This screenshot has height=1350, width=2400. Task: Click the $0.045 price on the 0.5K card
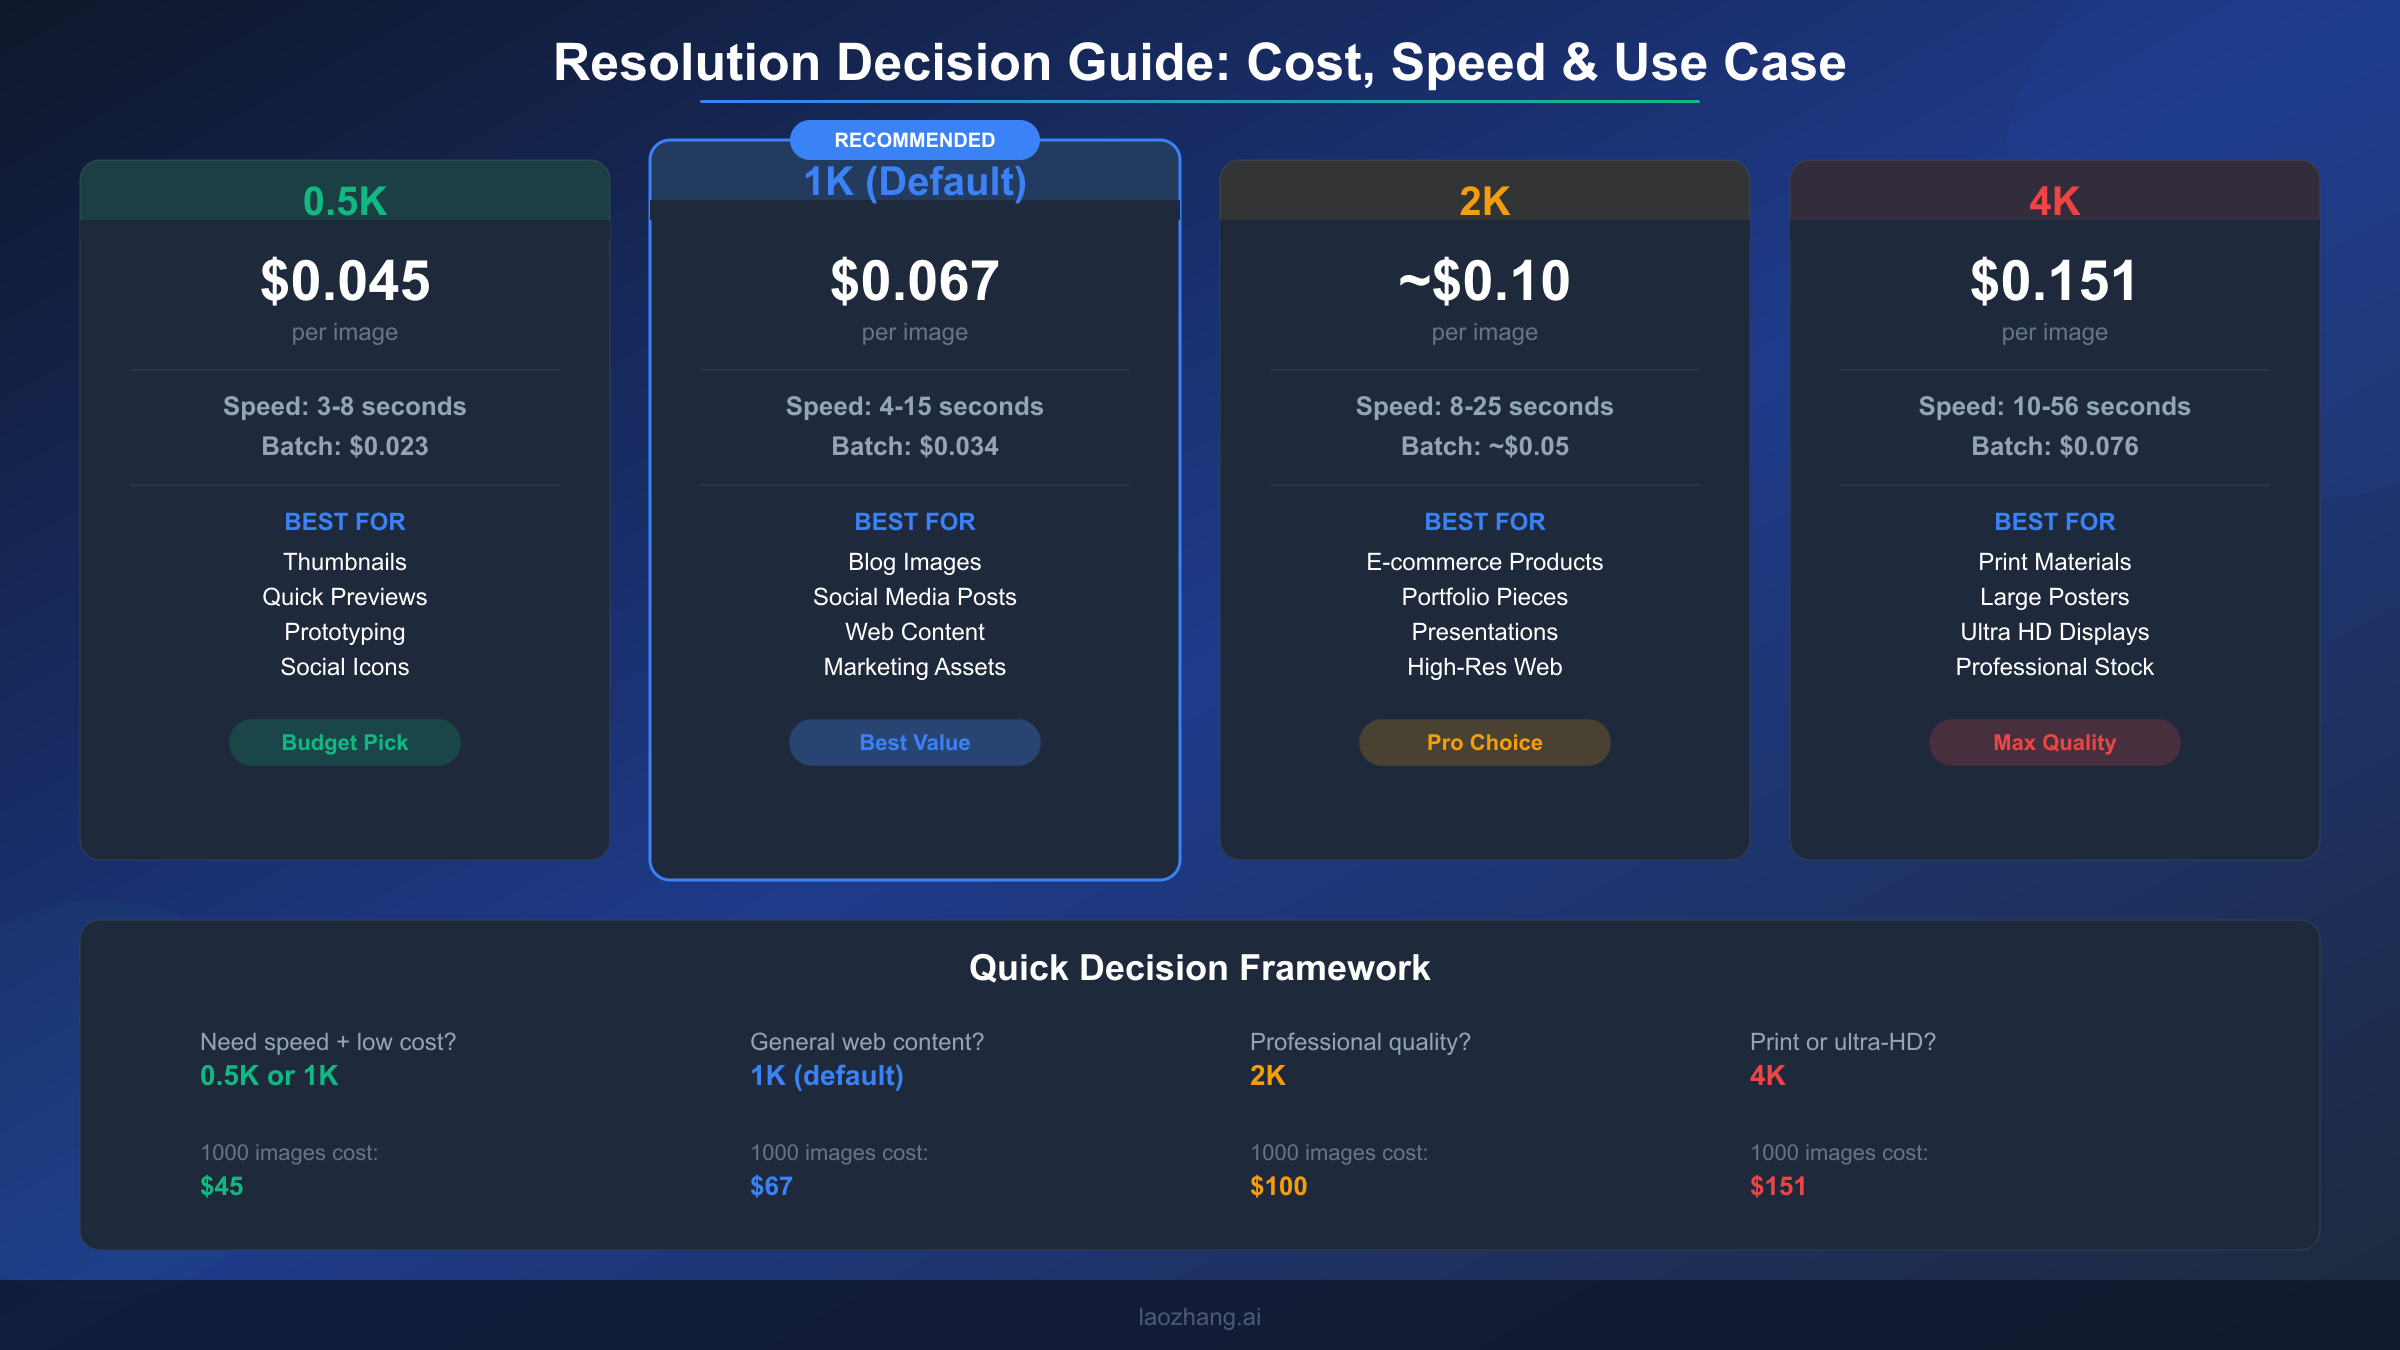click(344, 281)
